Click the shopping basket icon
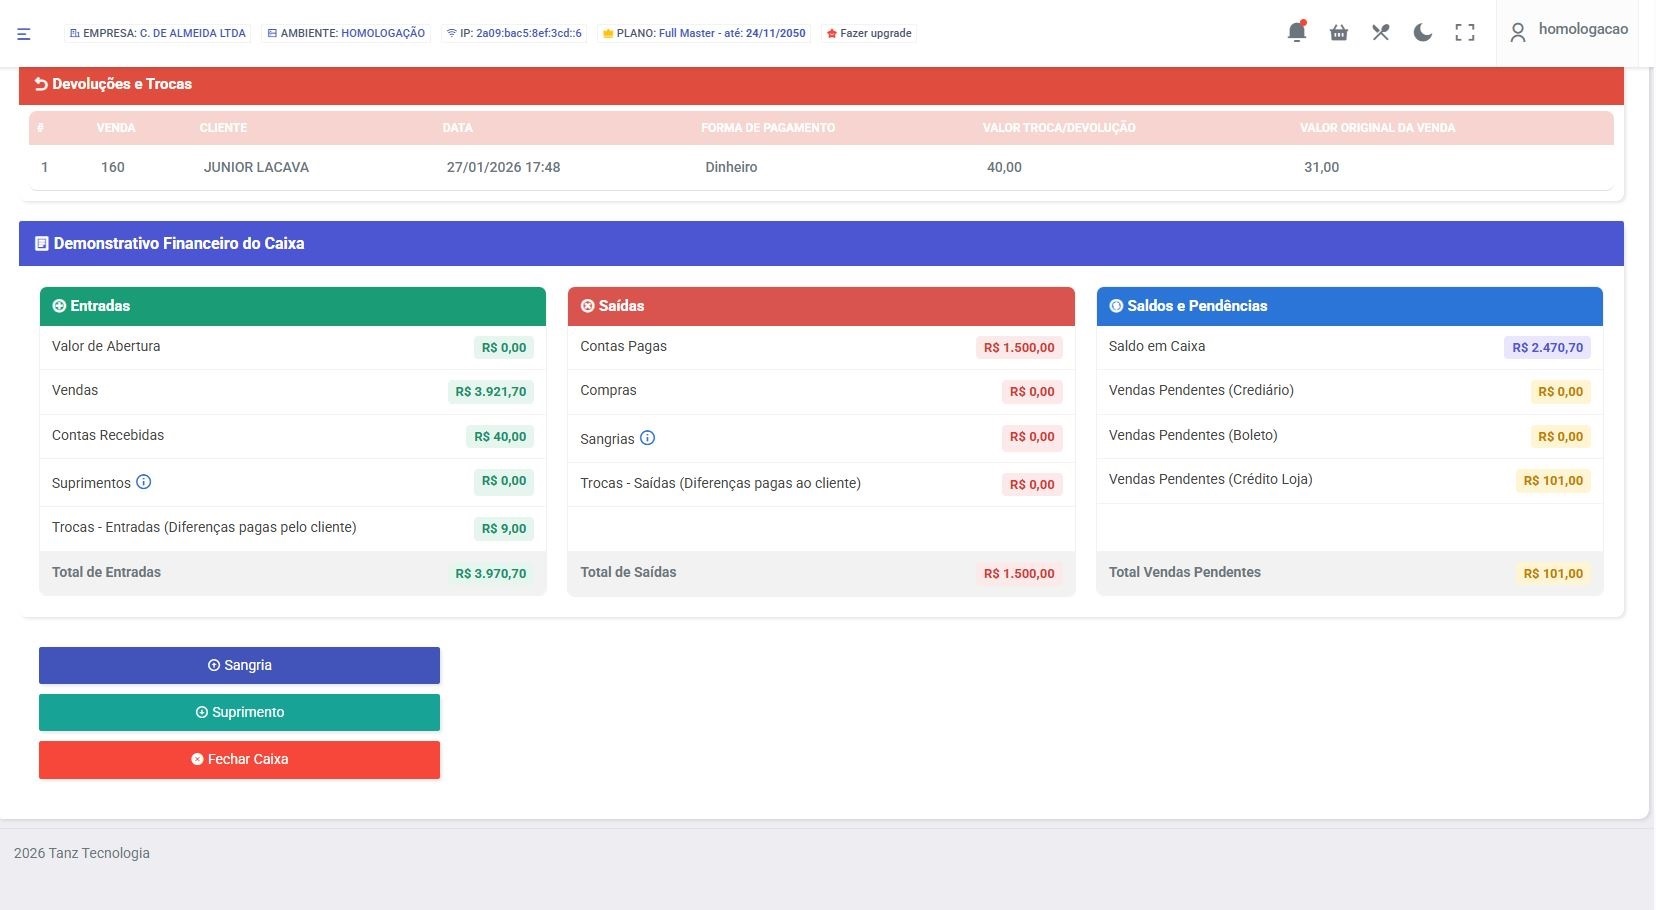This screenshot has height=910, width=1656. 1339,33
